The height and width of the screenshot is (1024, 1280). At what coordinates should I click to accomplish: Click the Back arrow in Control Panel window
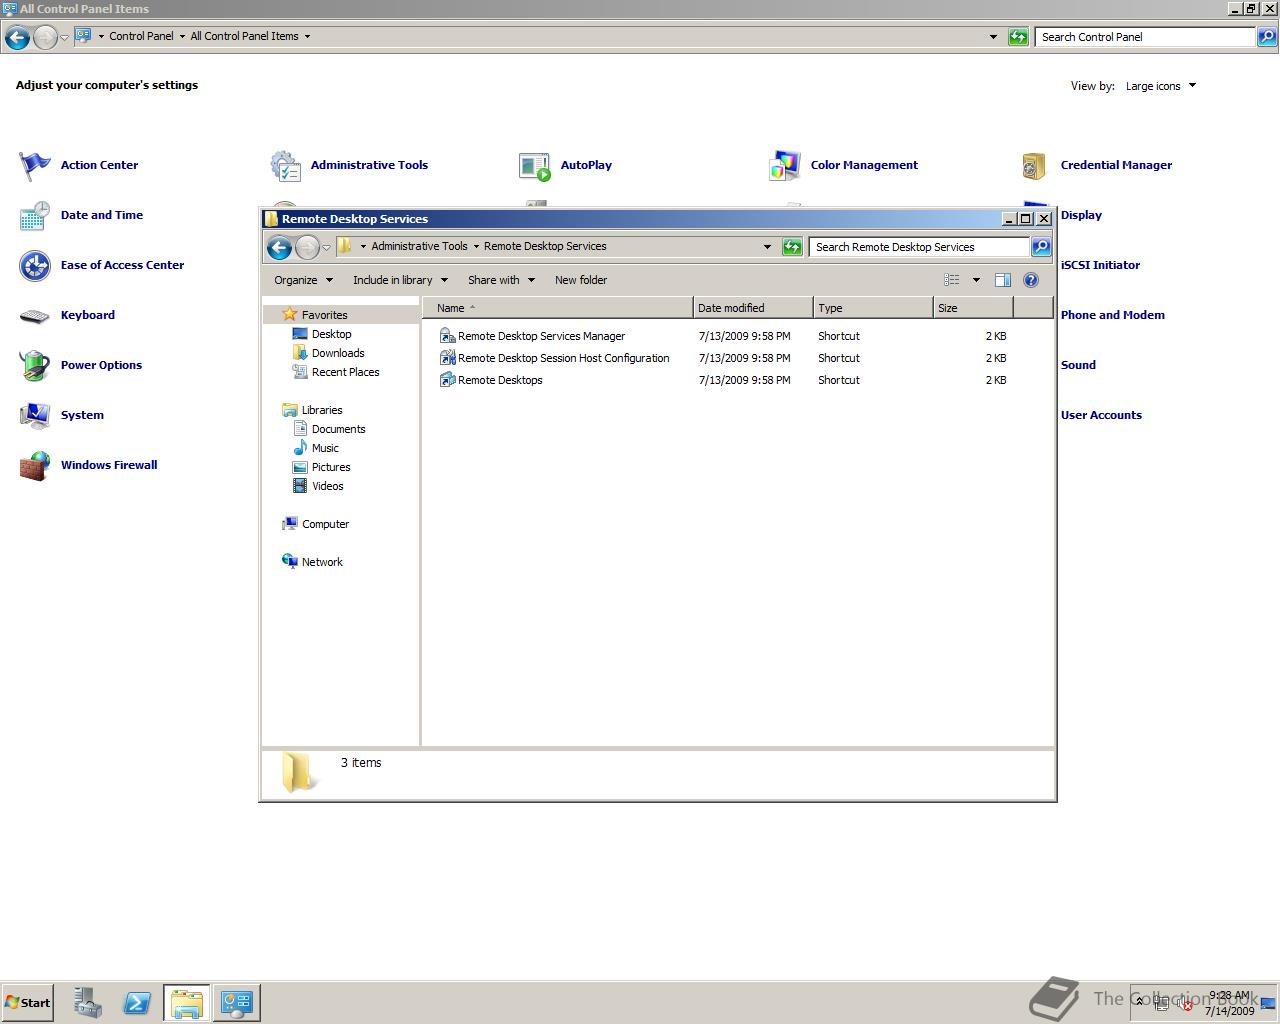pos(17,38)
